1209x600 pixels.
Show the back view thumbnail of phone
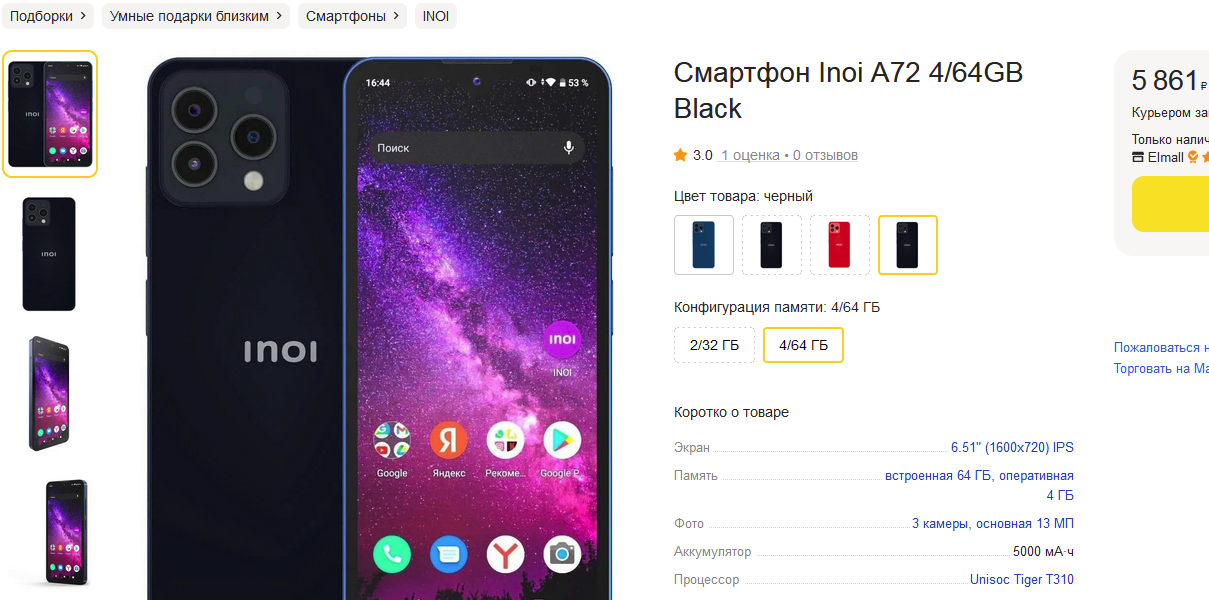pos(49,254)
